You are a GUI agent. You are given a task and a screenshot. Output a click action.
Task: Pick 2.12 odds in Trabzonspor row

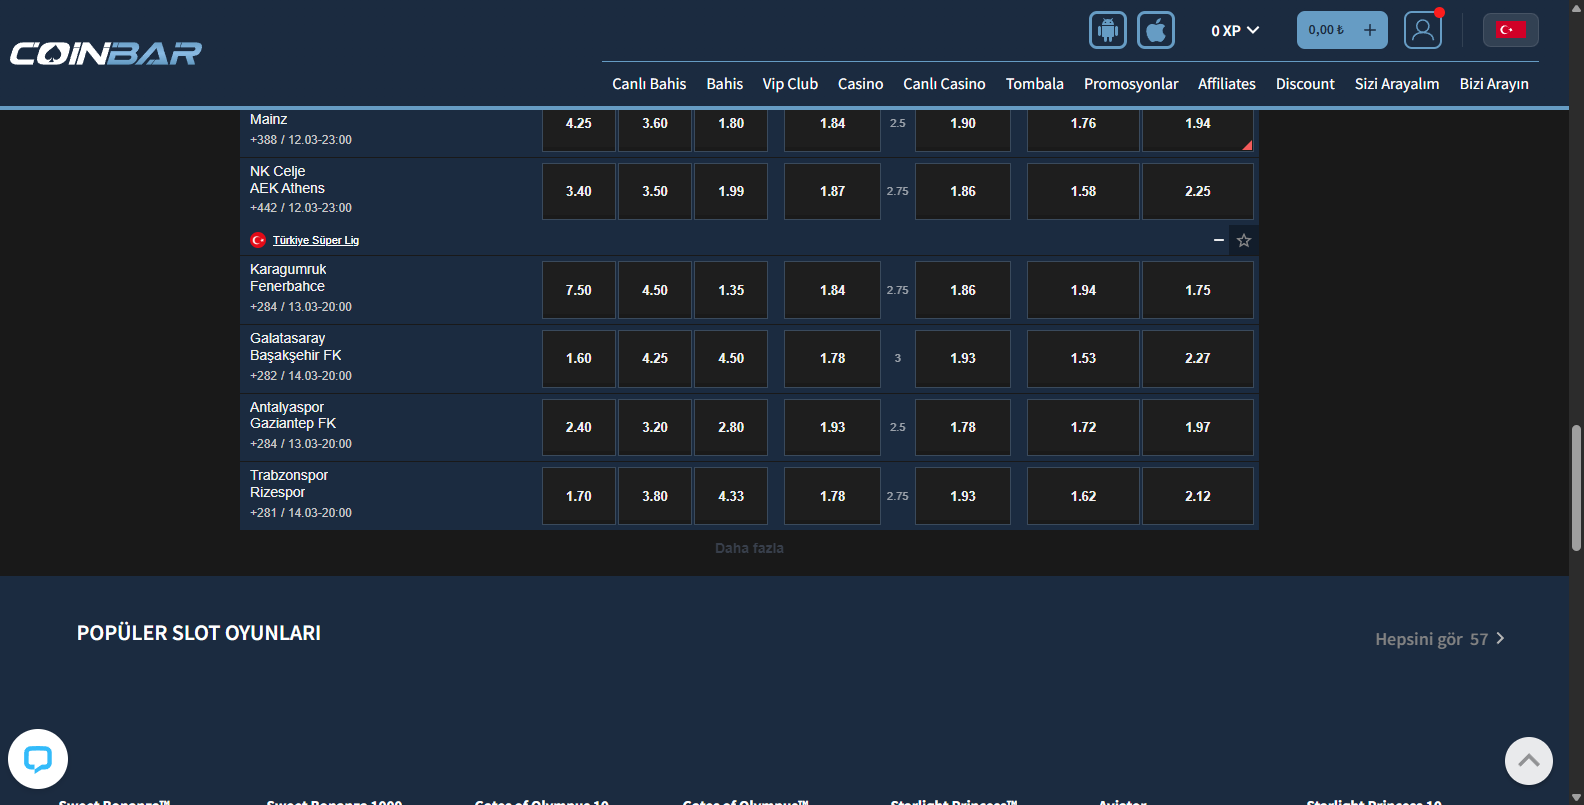[x=1198, y=496]
